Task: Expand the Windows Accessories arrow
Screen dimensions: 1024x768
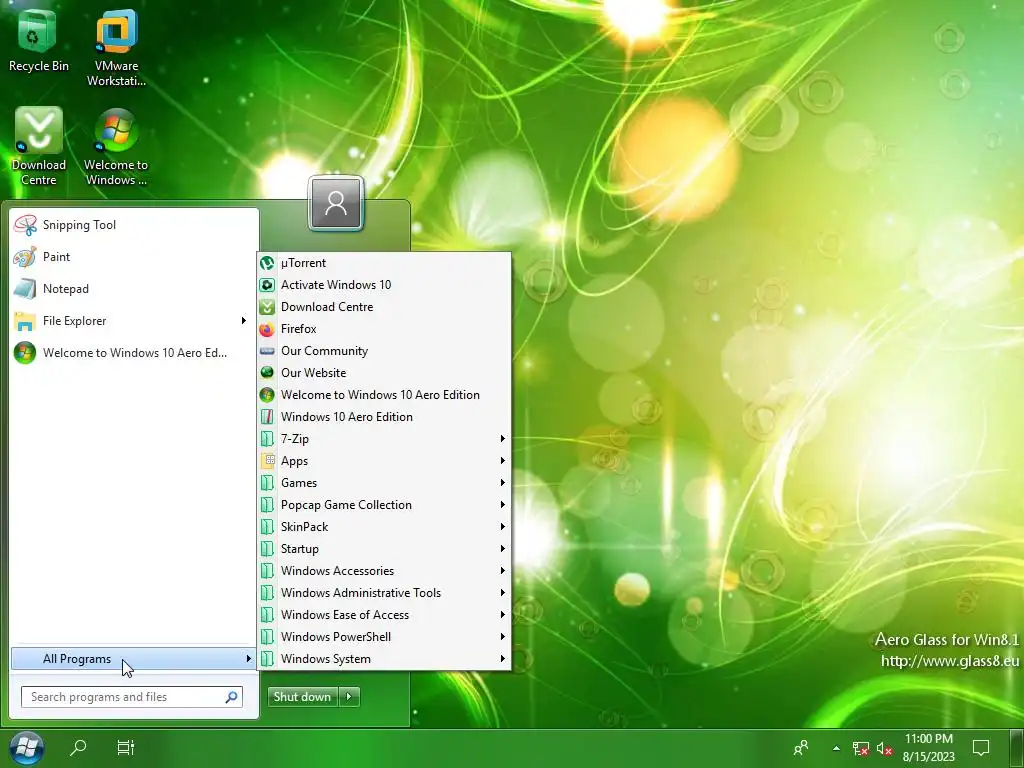Action: click(503, 571)
